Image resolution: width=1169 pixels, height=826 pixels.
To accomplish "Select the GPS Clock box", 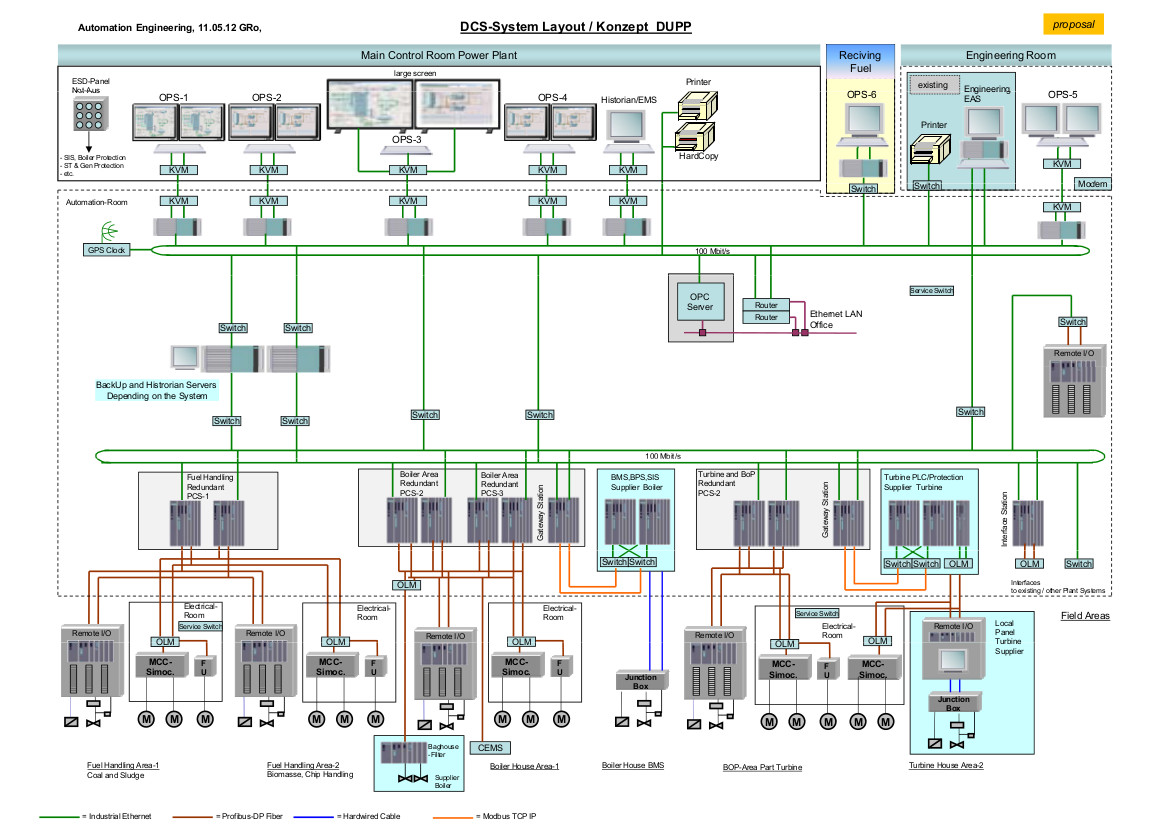I will click(106, 249).
